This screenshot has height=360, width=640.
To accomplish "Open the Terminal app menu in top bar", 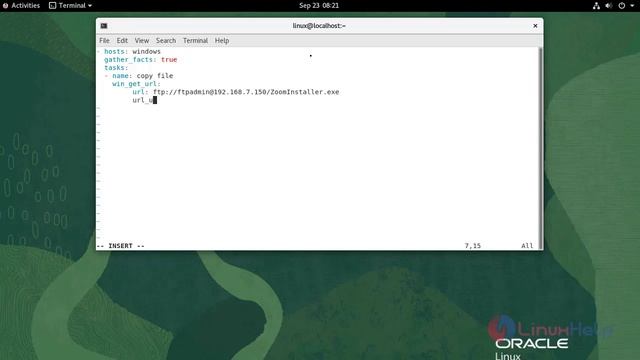I will pos(70,5).
